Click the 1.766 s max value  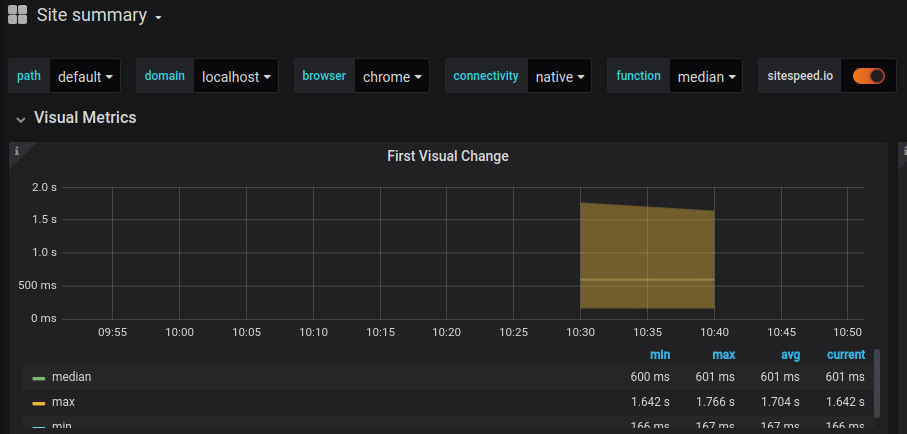715,402
